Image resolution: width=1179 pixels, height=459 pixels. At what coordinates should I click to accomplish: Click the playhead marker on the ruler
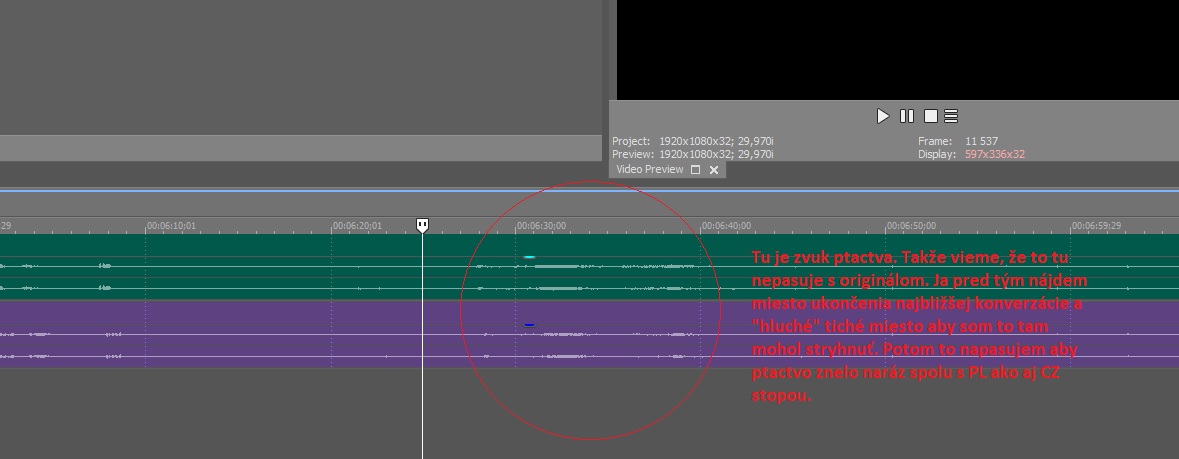[423, 225]
